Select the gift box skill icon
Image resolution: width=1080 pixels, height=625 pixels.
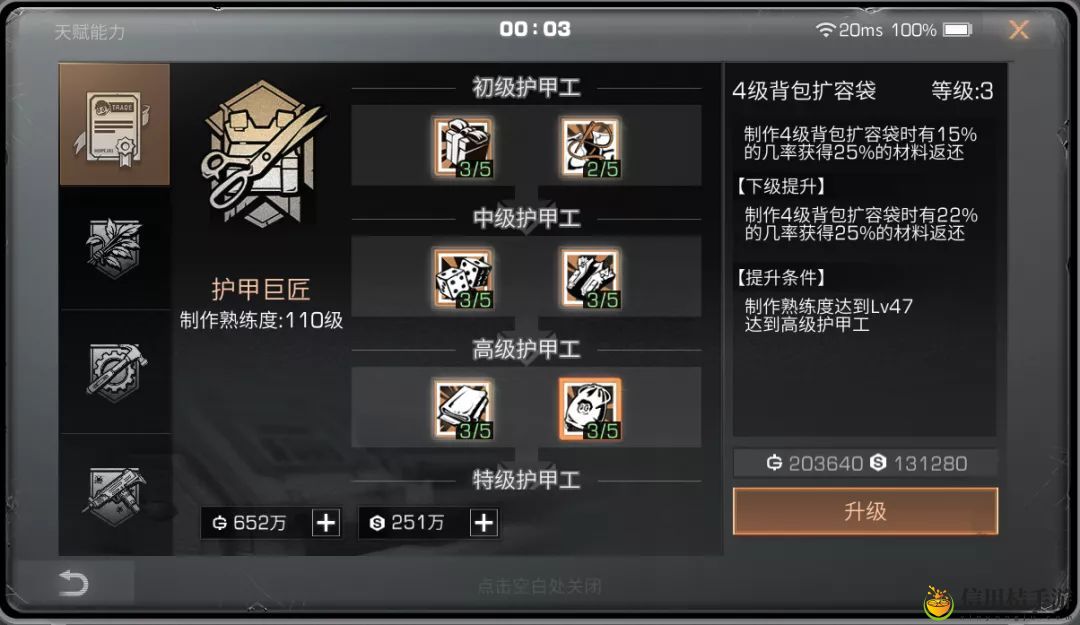pos(463,147)
